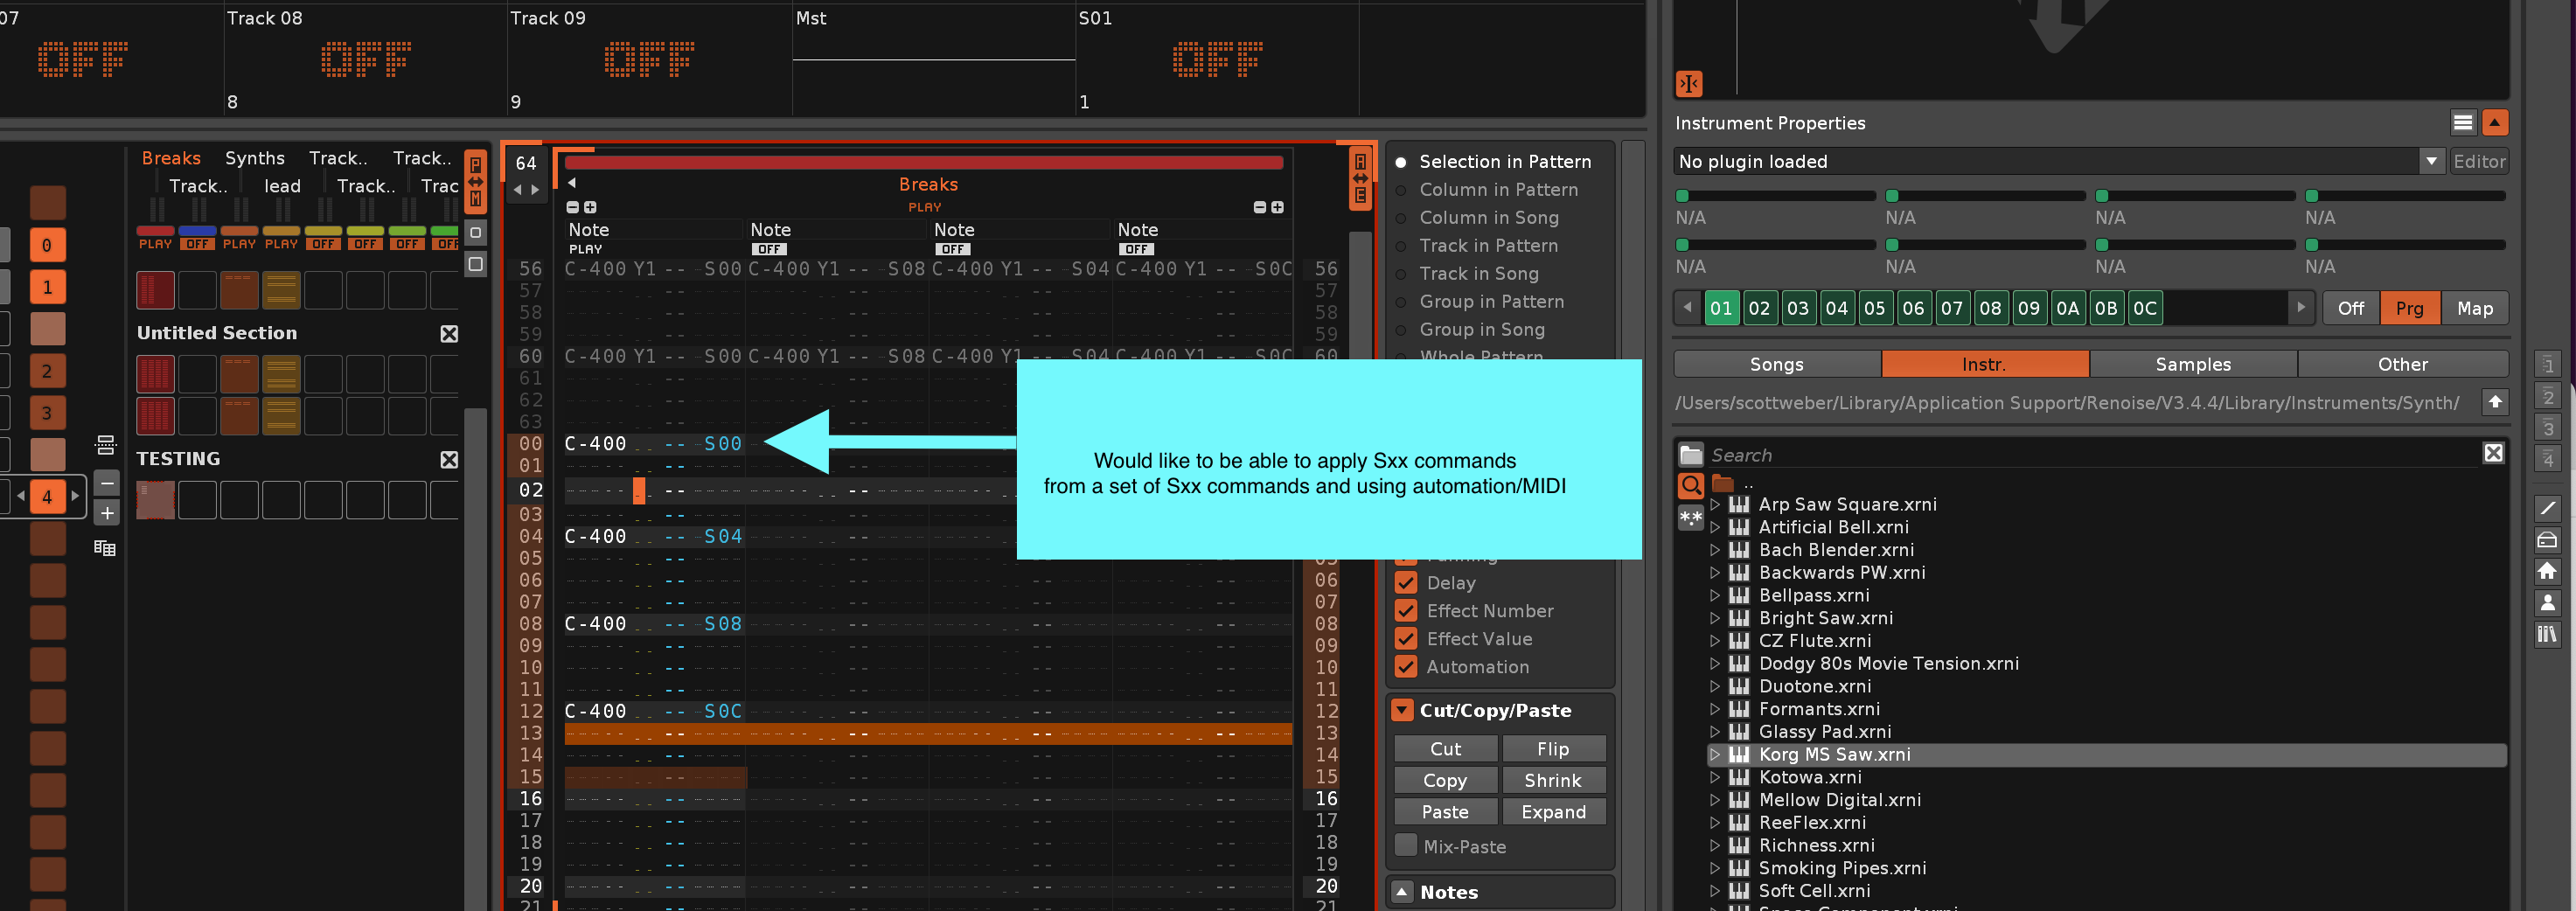Click the orange magnifier search icon
Screen dimensions: 2576x911
pos(1690,486)
